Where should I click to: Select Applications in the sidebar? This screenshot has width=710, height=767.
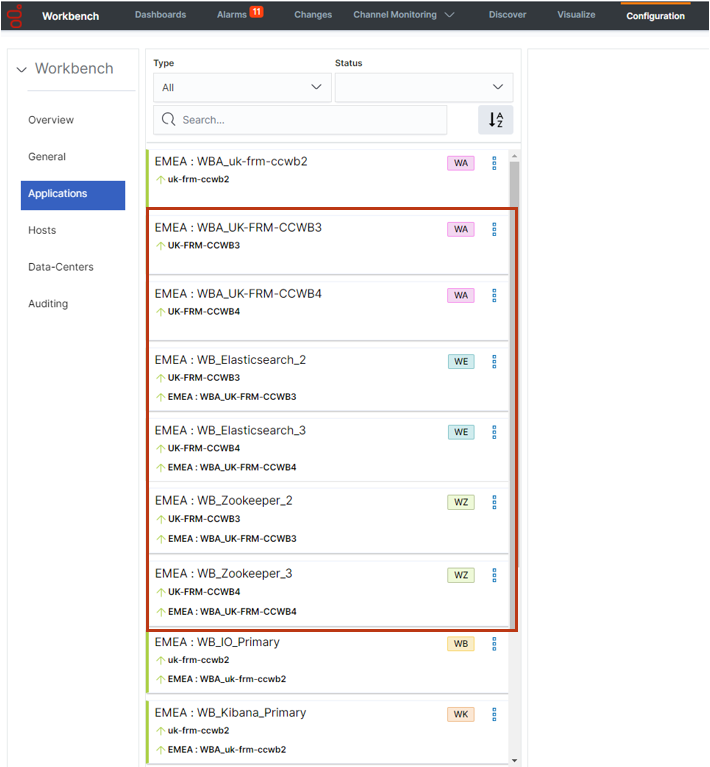coord(73,195)
